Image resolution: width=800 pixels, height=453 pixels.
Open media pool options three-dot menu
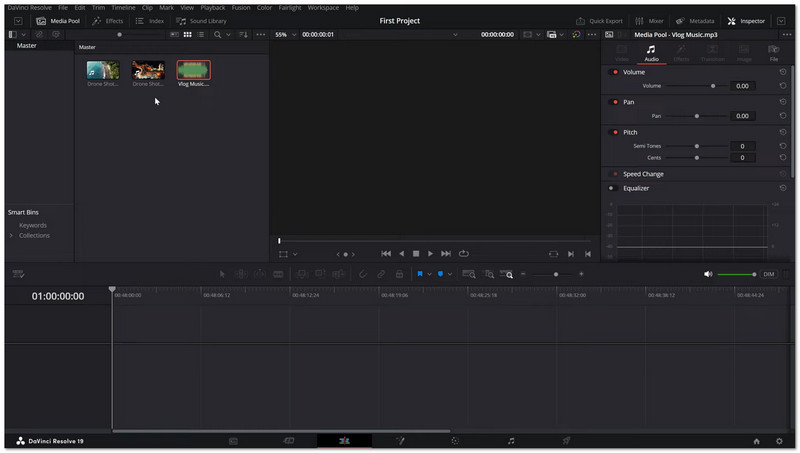point(261,35)
